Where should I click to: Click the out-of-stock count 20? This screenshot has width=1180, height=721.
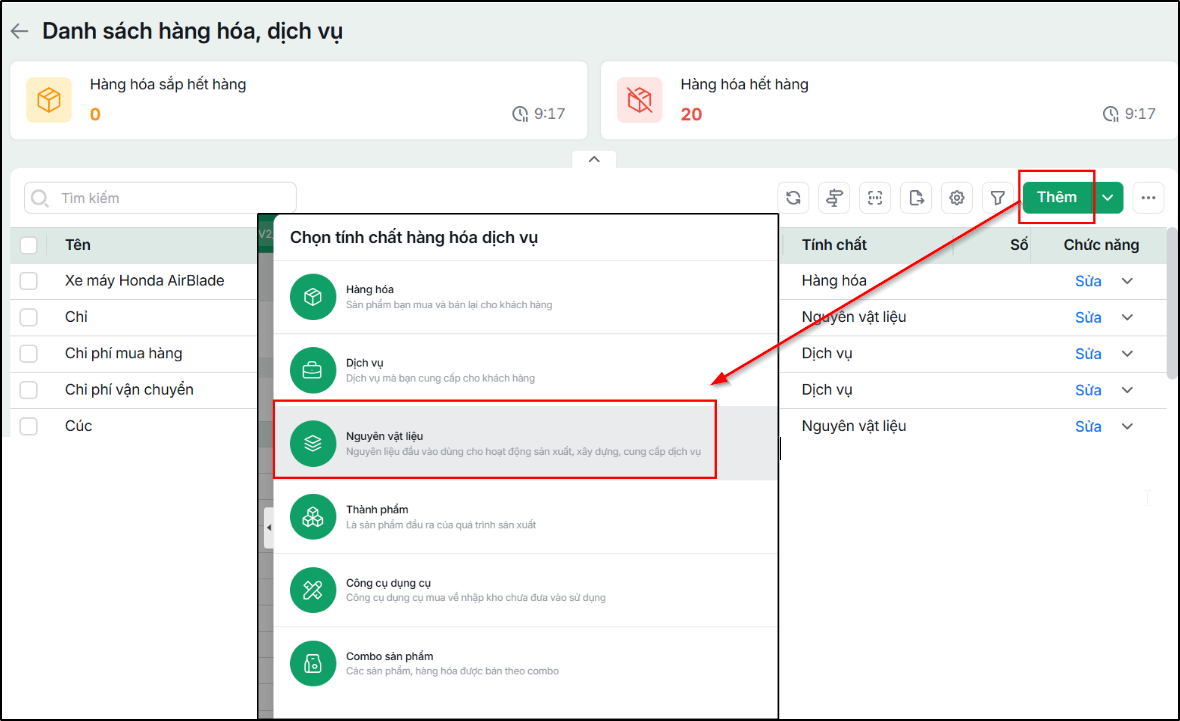691,114
